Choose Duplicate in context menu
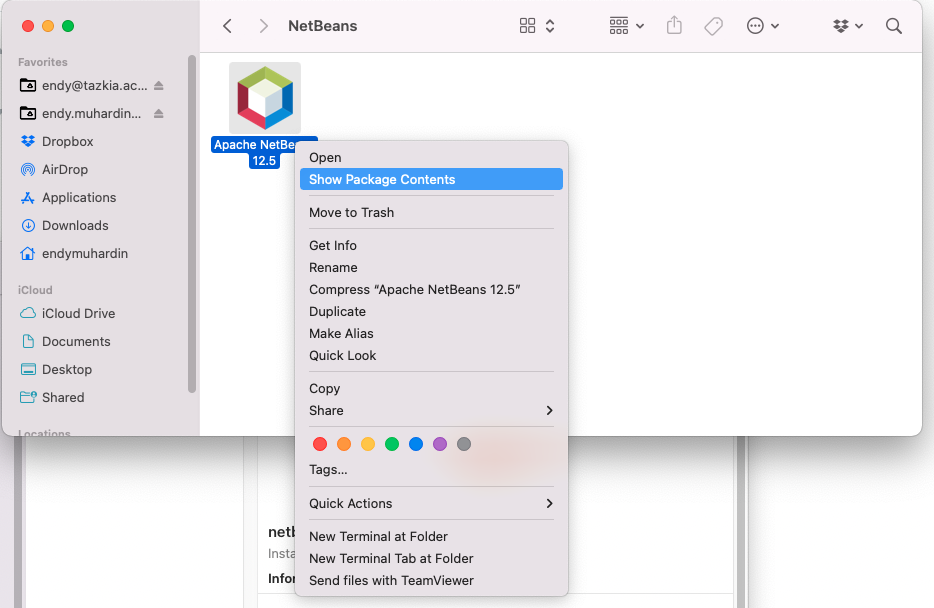Screen dimensions: 934x608 point(431,311)
